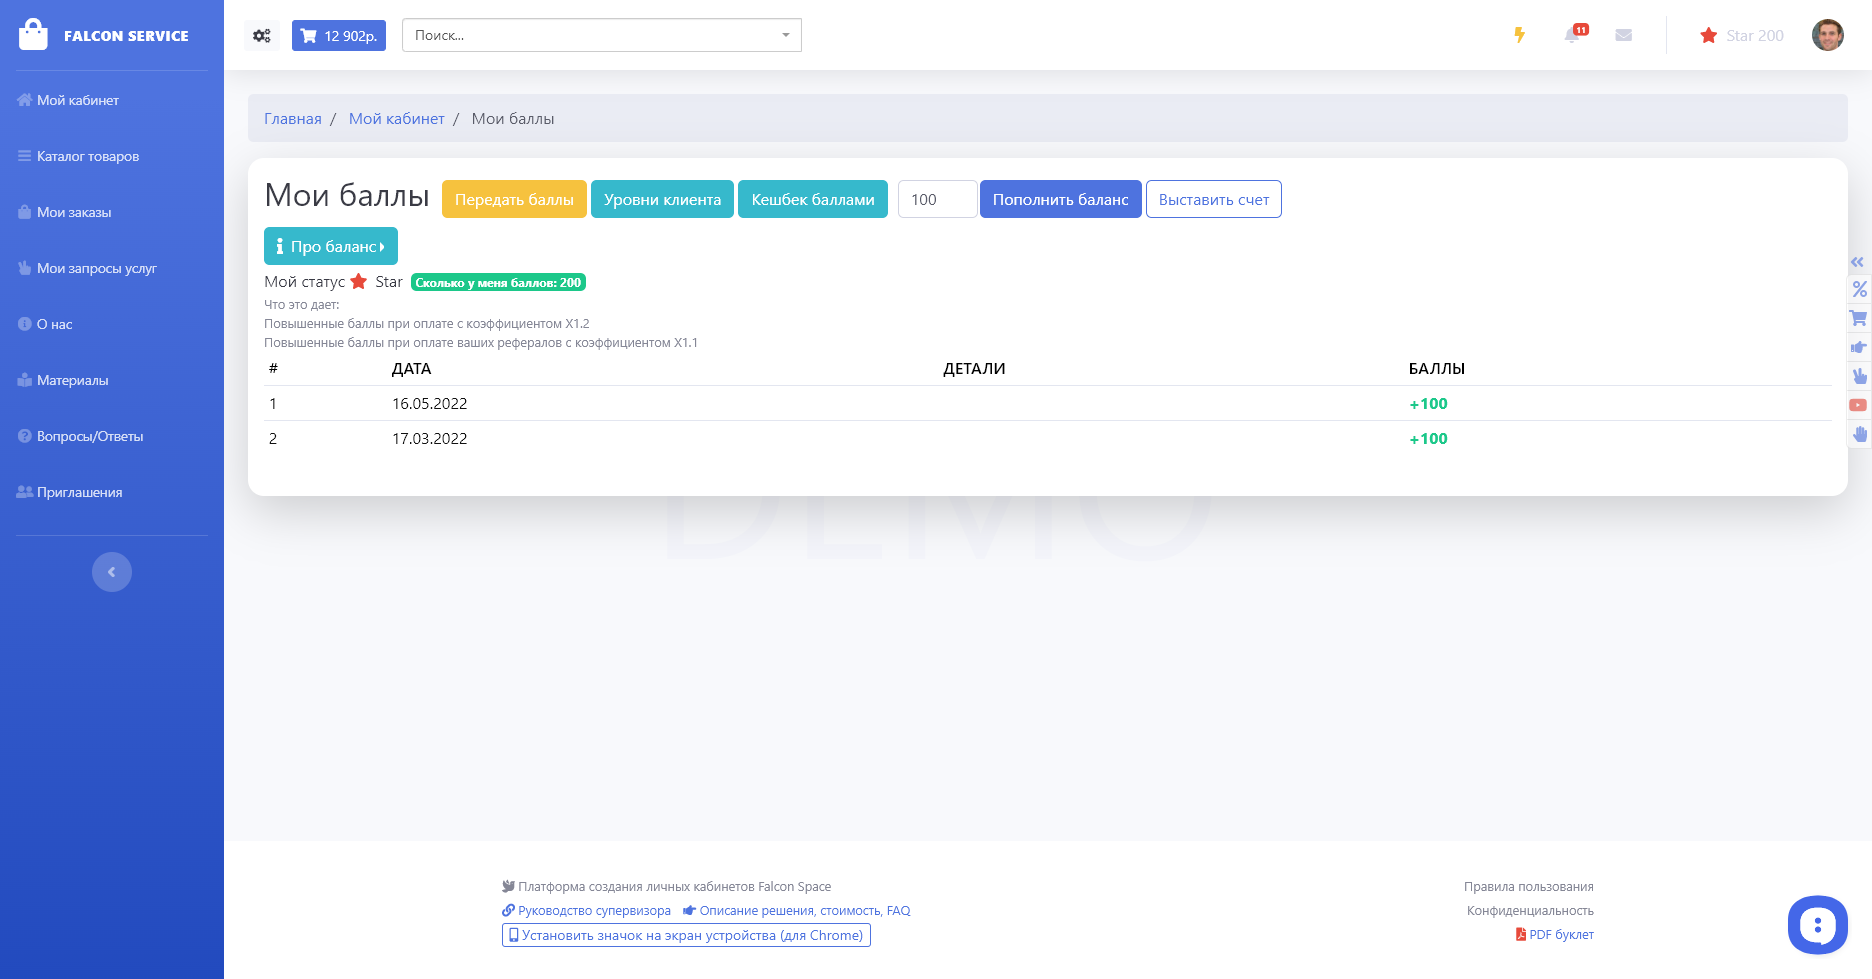The image size is (1872, 979).
Task: Open the cart 12 902р. button
Action: click(x=339, y=36)
